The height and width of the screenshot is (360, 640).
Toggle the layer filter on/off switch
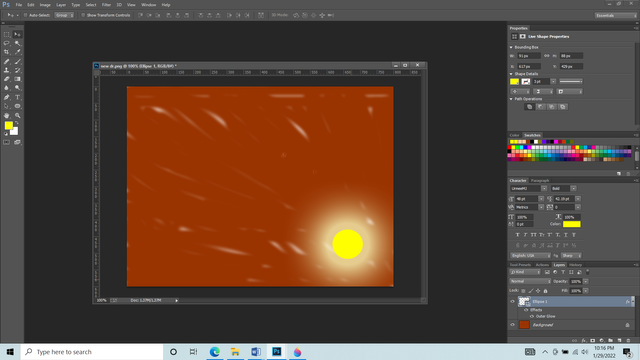tap(588, 272)
